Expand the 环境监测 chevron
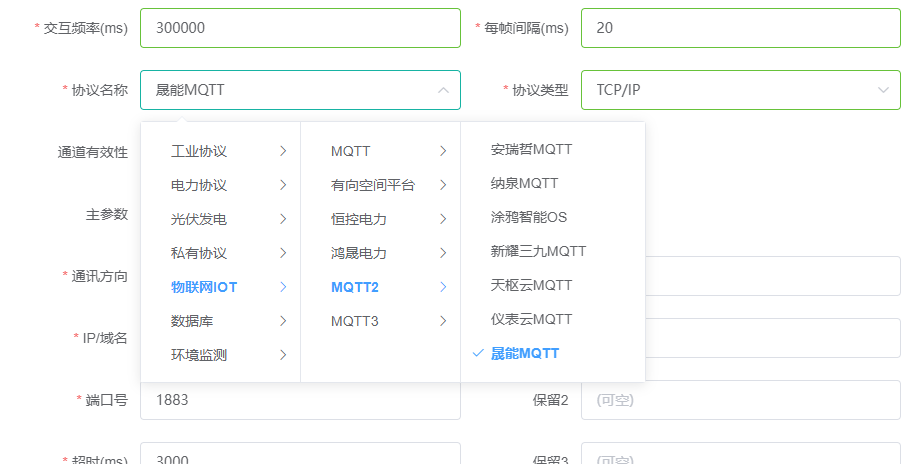The width and height of the screenshot is (917, 473). 283,355
